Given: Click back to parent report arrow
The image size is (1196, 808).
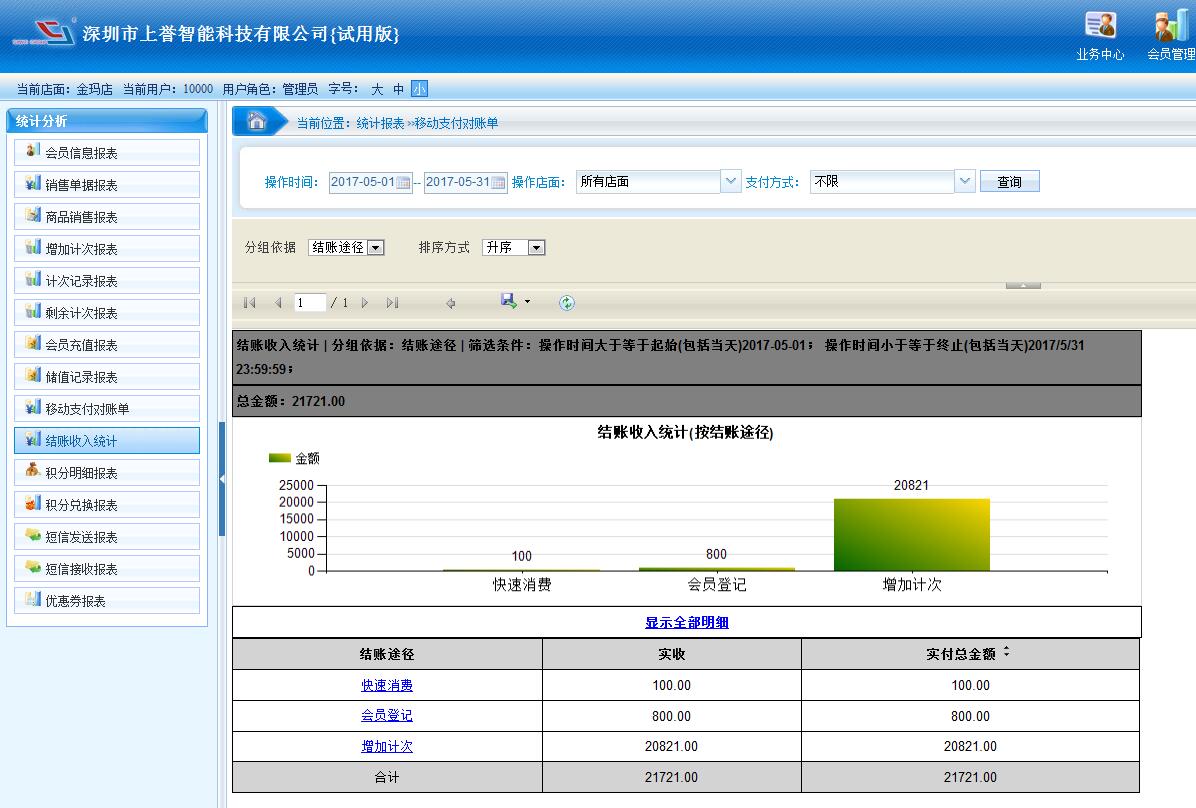Looking at the screenshot, I should [x=451, y=303].
